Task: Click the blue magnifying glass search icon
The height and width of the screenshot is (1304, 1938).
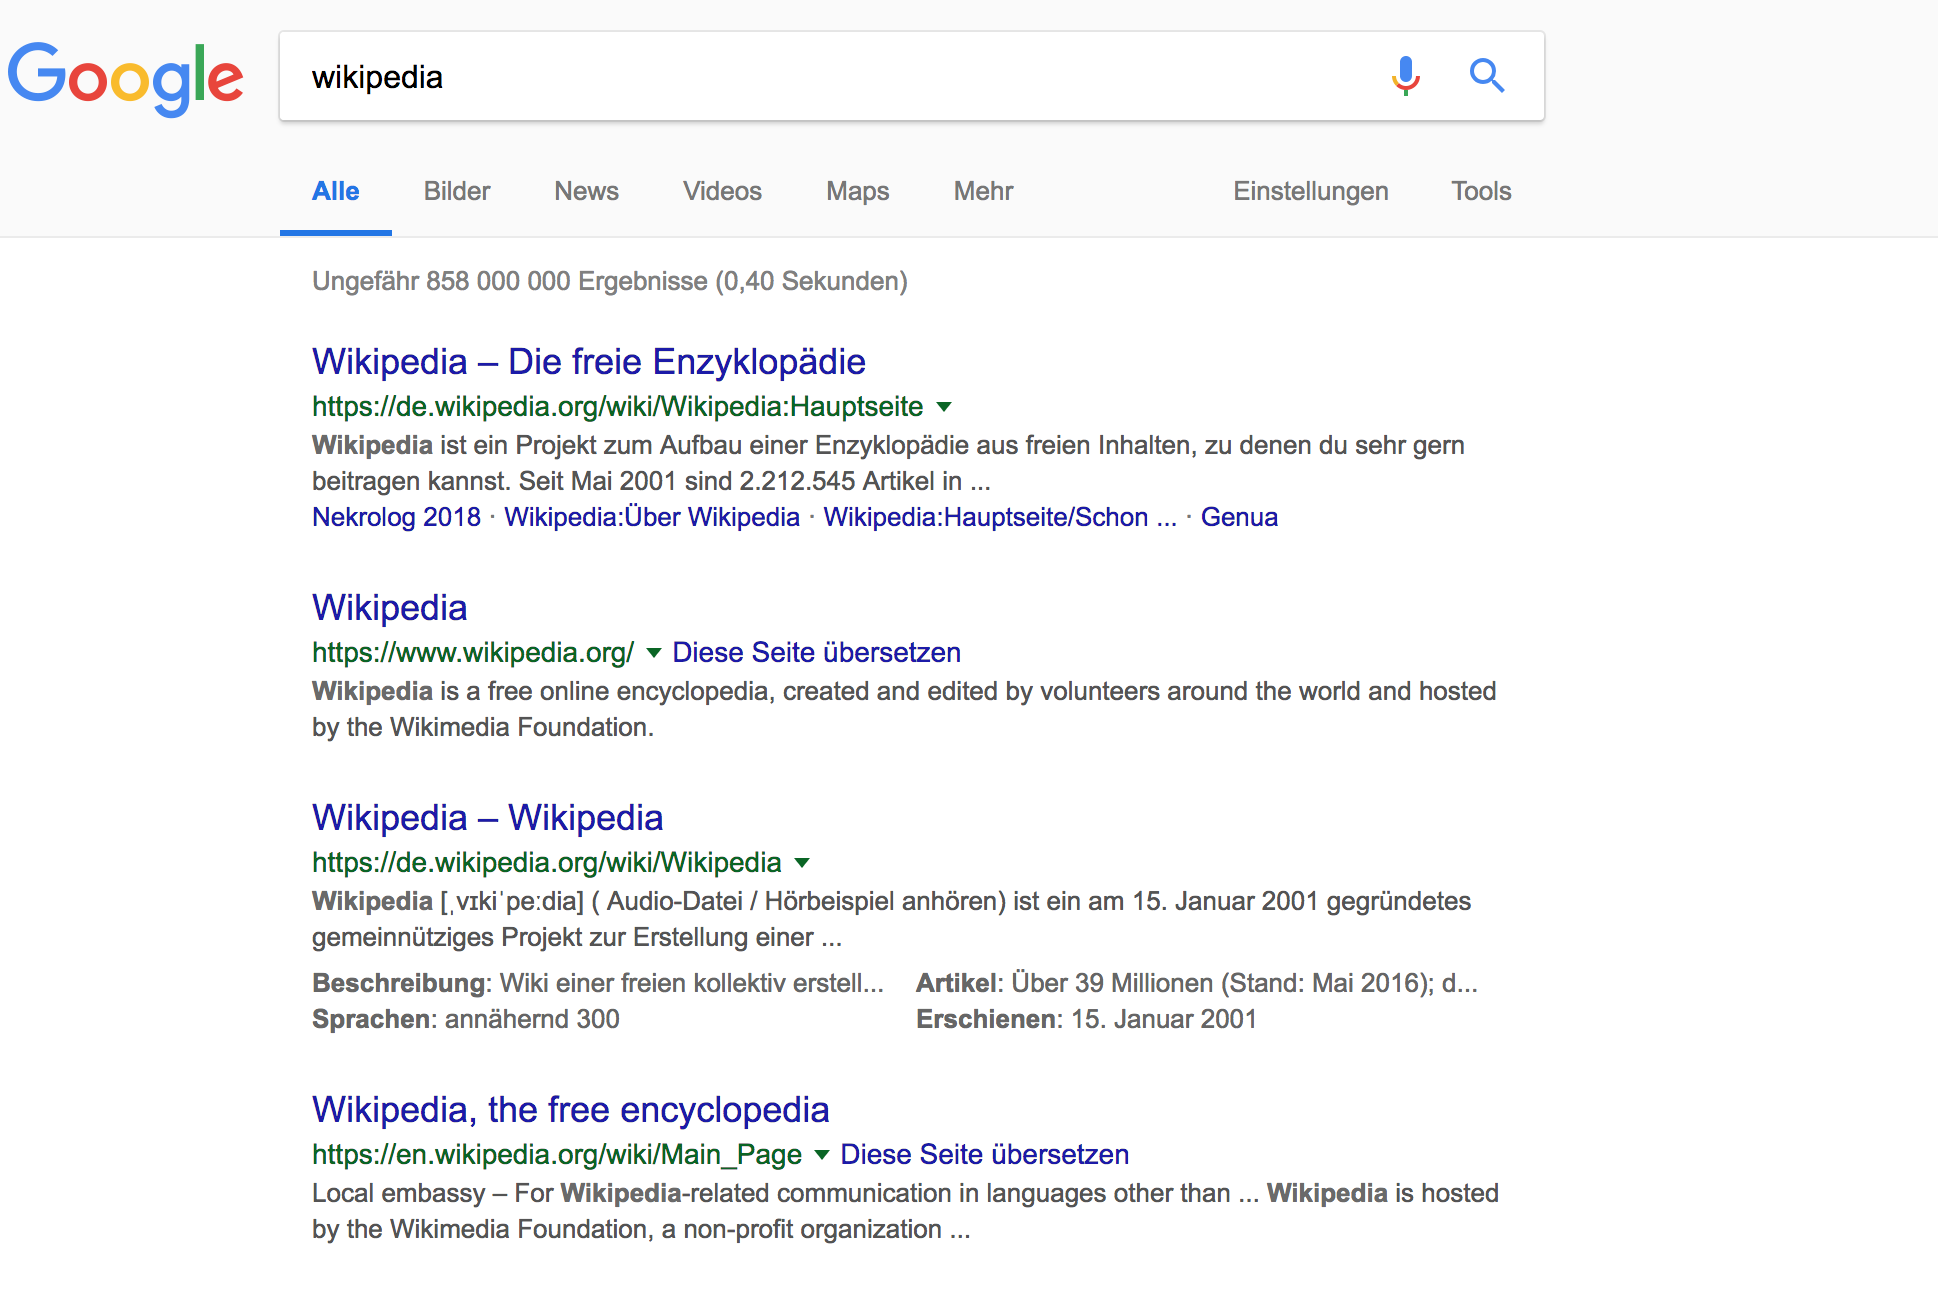Action: point(1486,76)
